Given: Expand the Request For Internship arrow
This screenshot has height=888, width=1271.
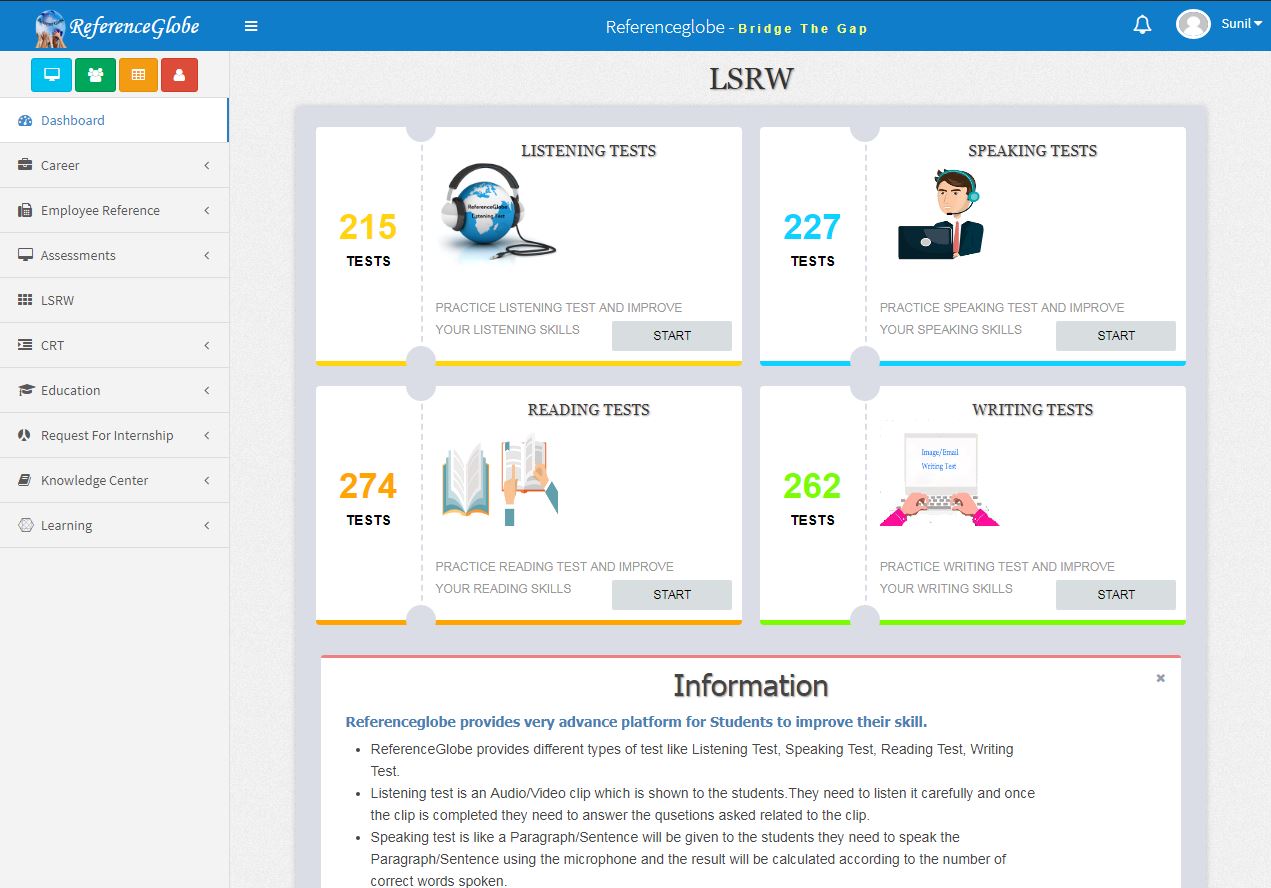Looking at the screenshot, I should pyautogui.click(x=207, y=435).
